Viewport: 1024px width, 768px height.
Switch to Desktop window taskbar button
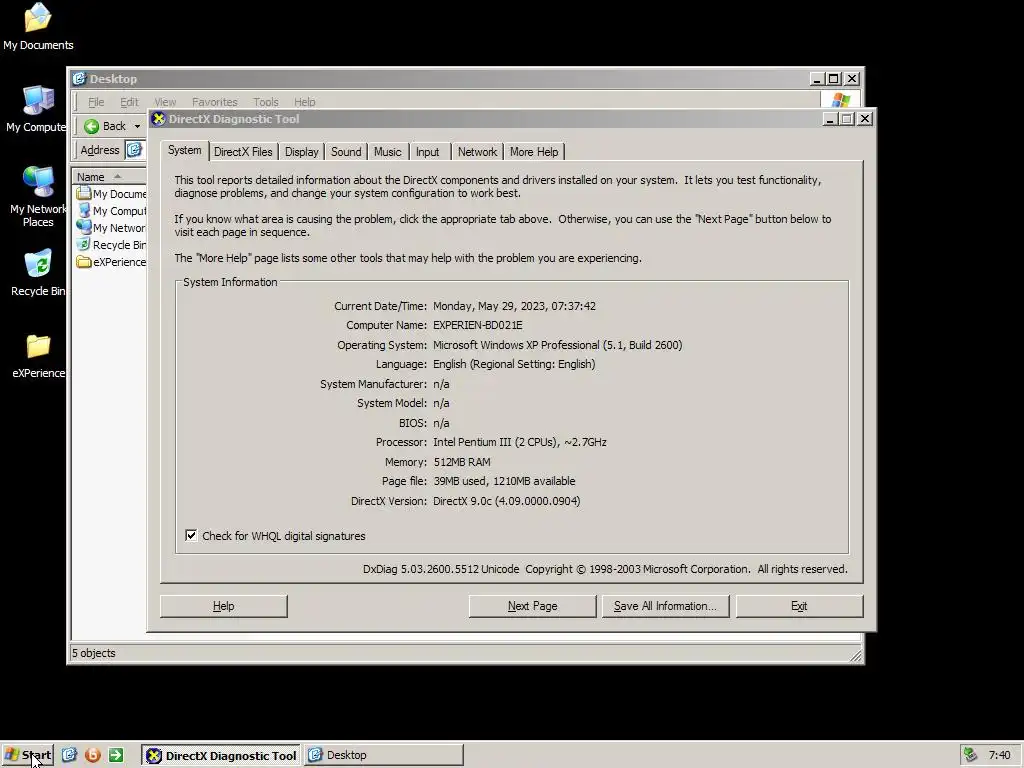[x=383, y=755]
